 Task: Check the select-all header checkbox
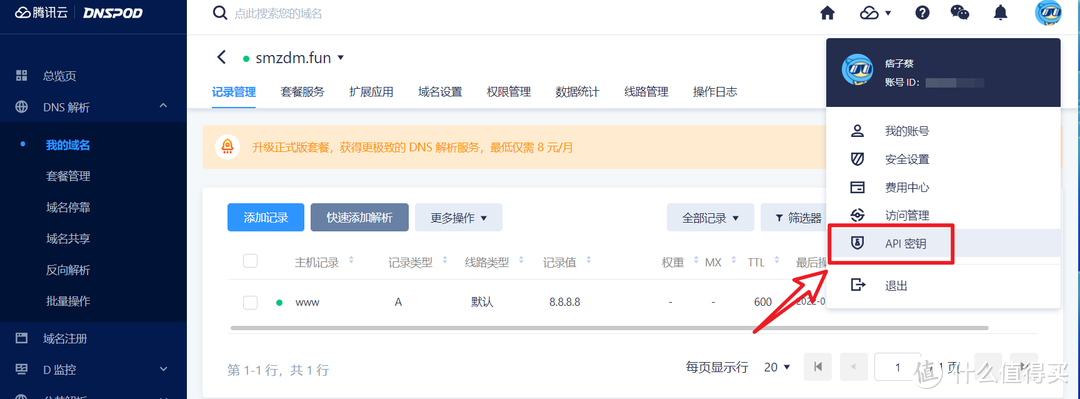[250, 261]
